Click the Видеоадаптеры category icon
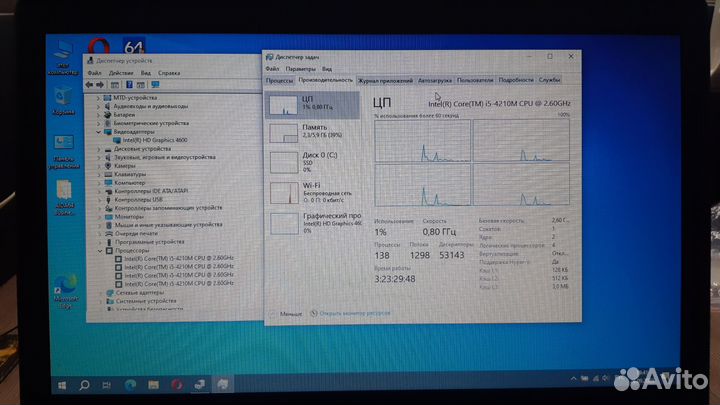Screen dimensions: 720x405 point(108,132)
